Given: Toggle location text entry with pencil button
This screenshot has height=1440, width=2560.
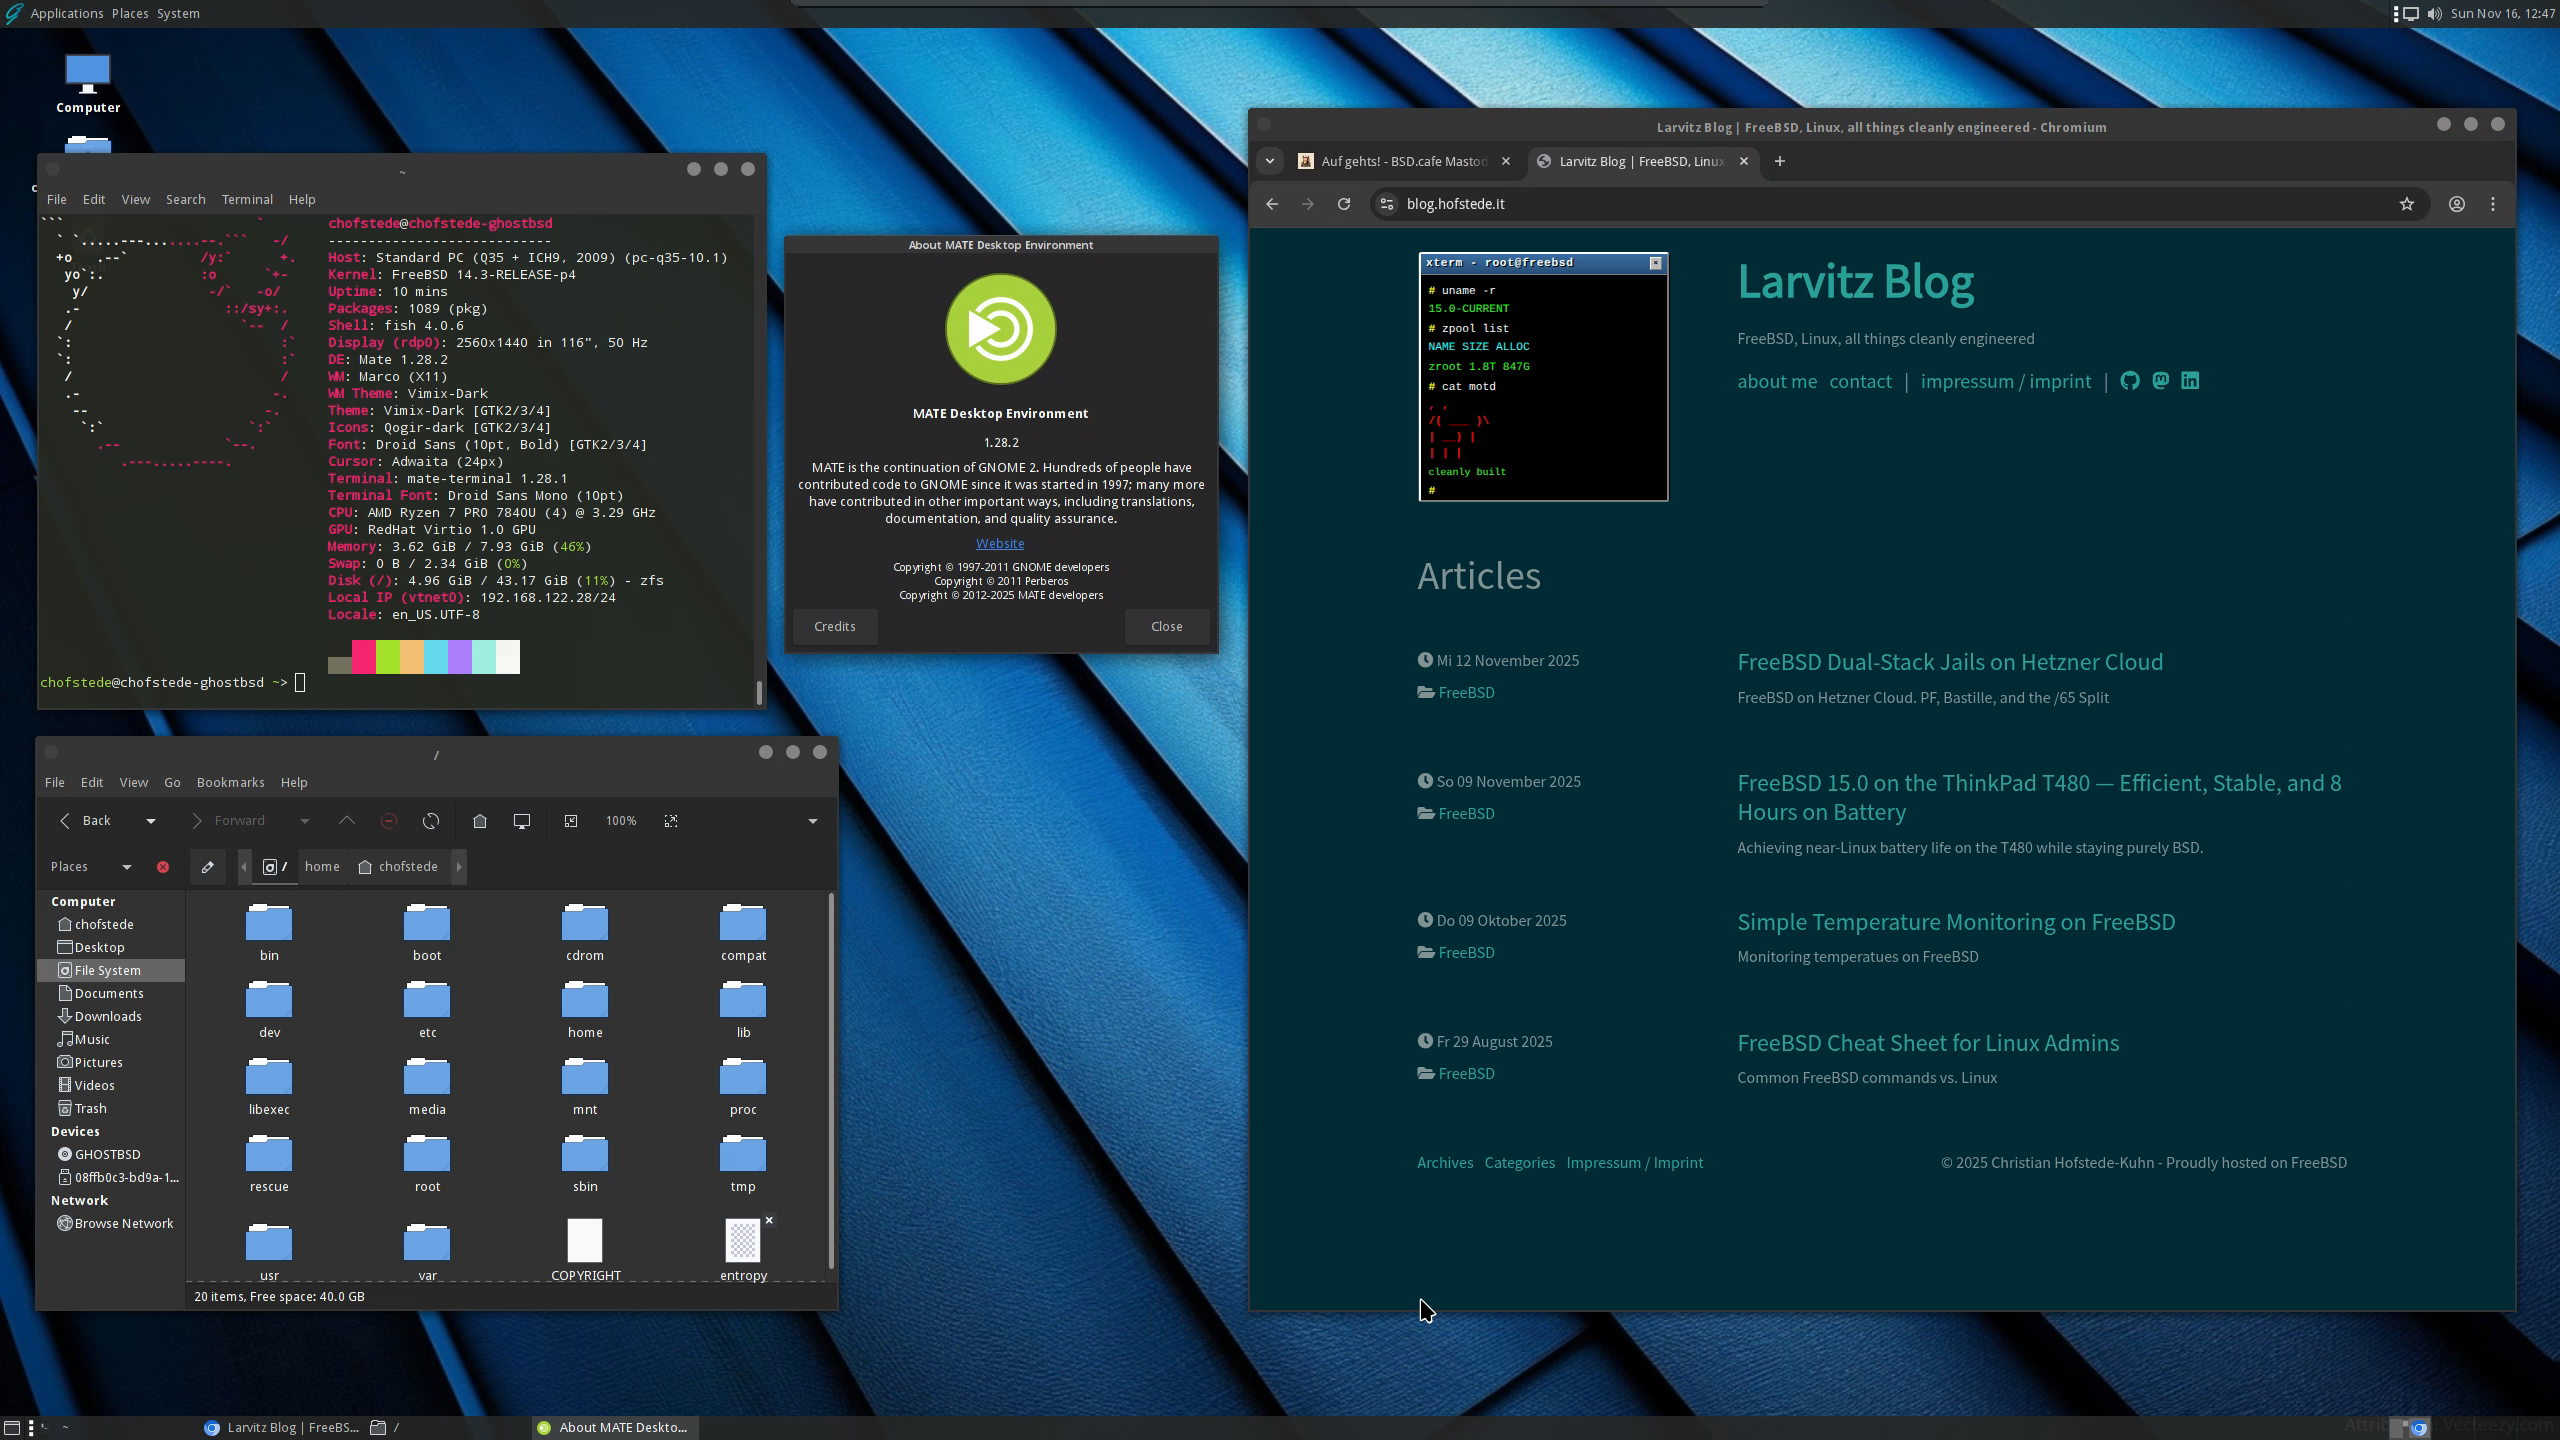Looking at the screenshot, I should pos(208,867).
